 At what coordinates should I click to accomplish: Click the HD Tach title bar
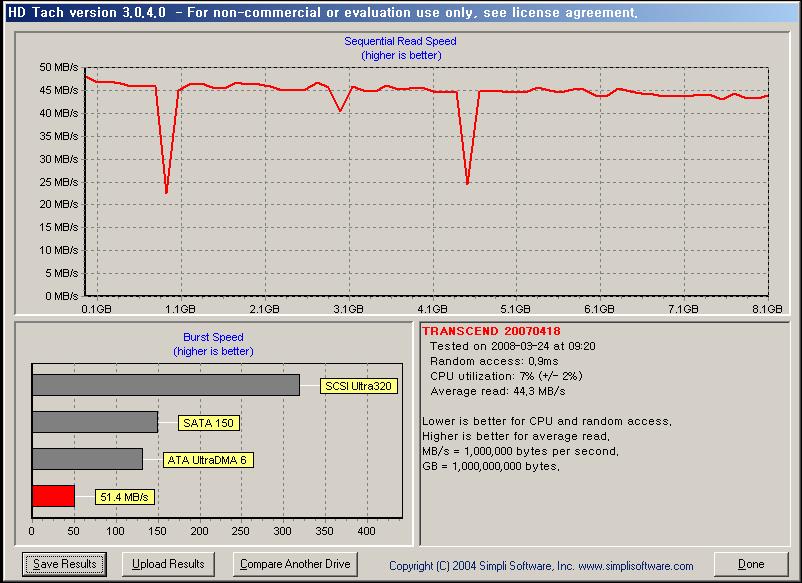click(400, 12)
